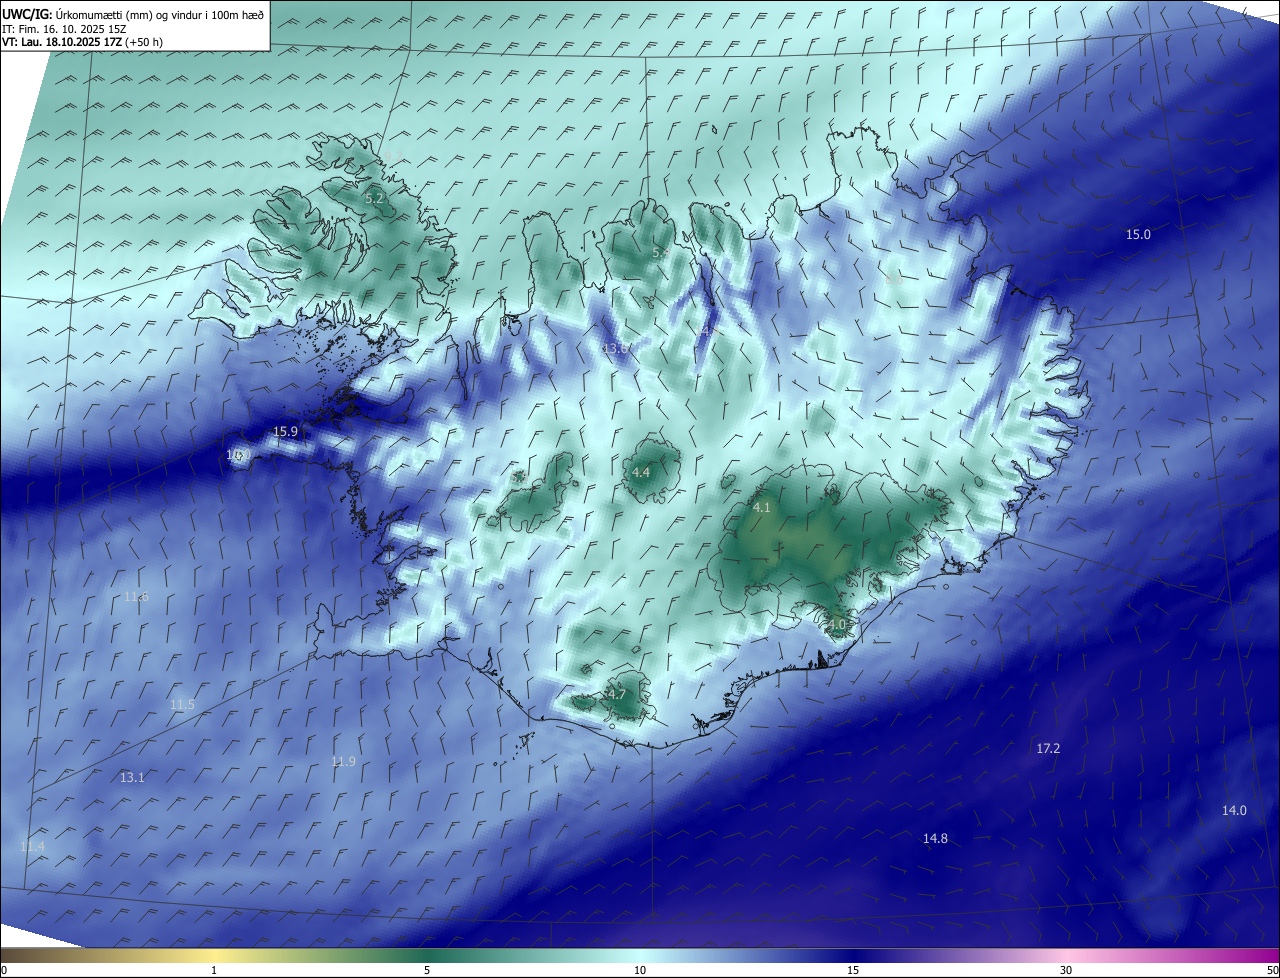Image resolution: width=1280 pixels, height=978 pixels.
Task: Click the 30 tick on the color scale
Action: (1066, 970)
